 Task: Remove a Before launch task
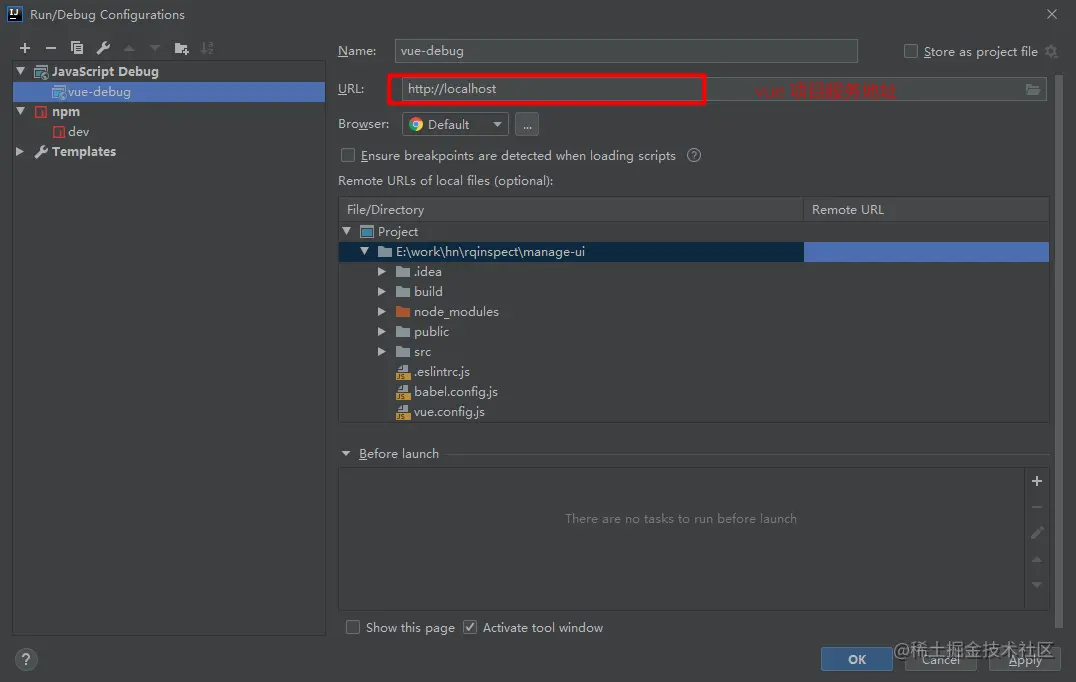click(x=1037, y=507)
